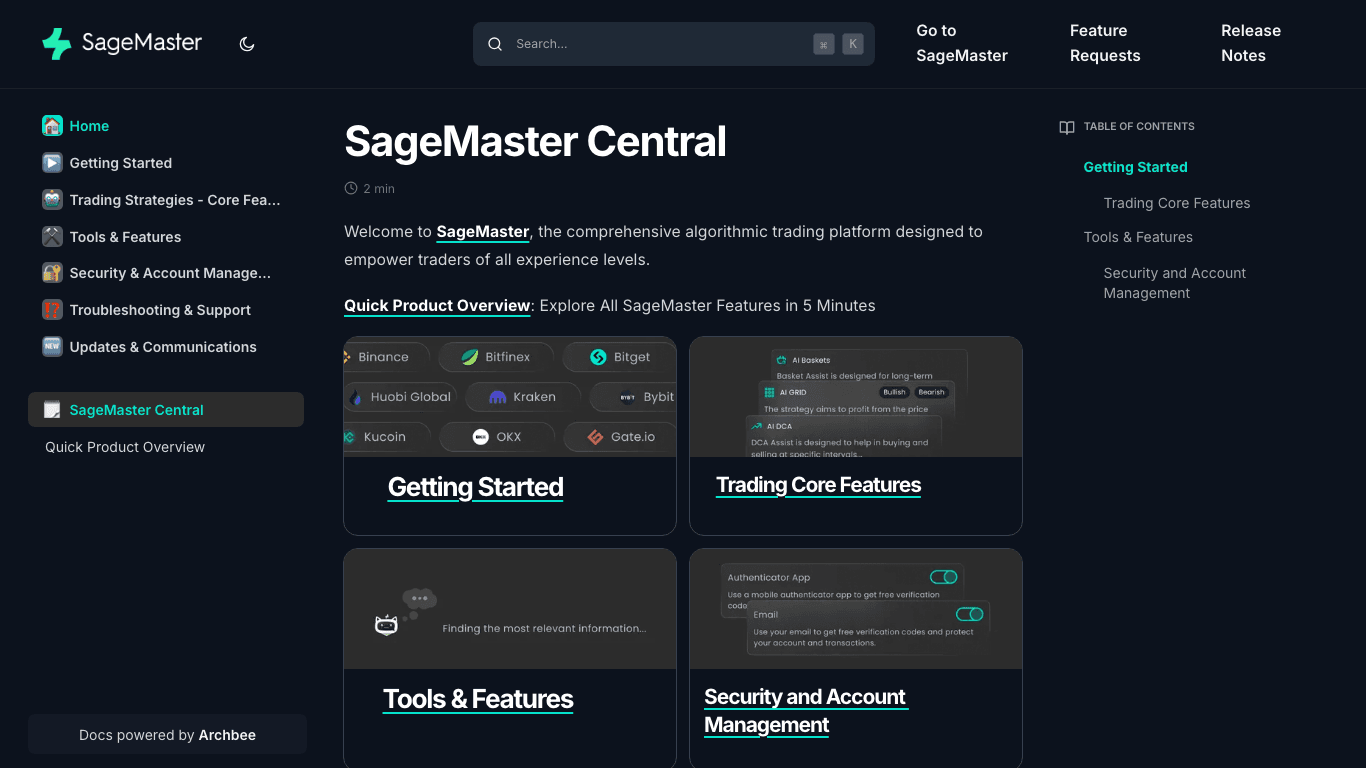
Task: Click the Table of Contents panel icon
Action: 1066,126
